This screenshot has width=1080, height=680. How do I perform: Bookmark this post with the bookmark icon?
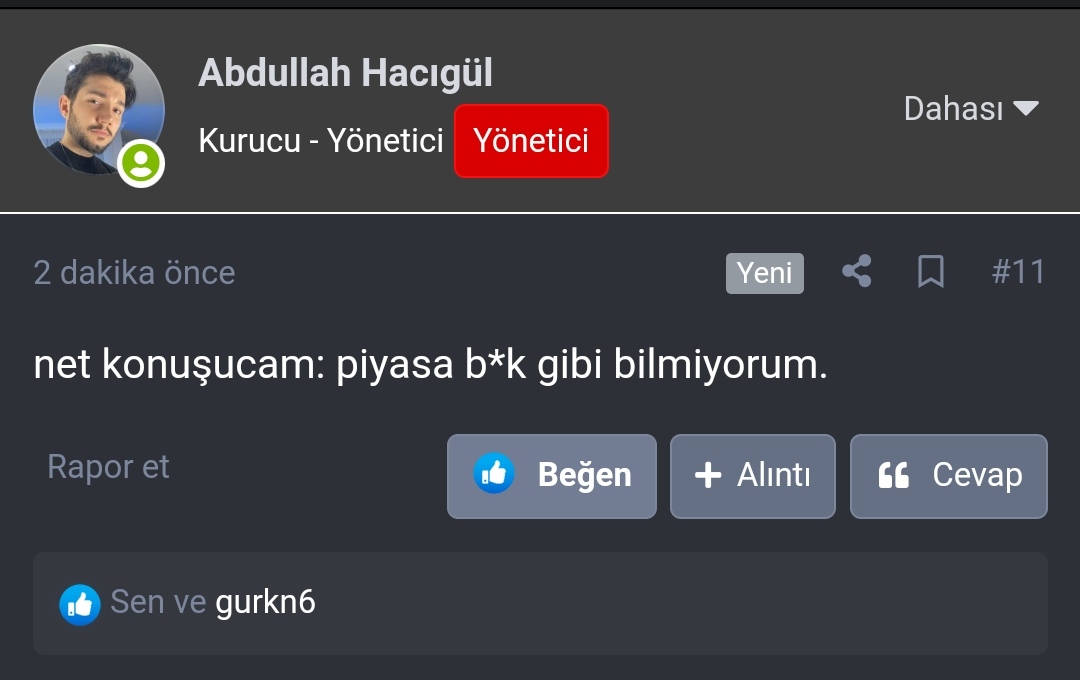pyautogui.click(x=931, y=272)
